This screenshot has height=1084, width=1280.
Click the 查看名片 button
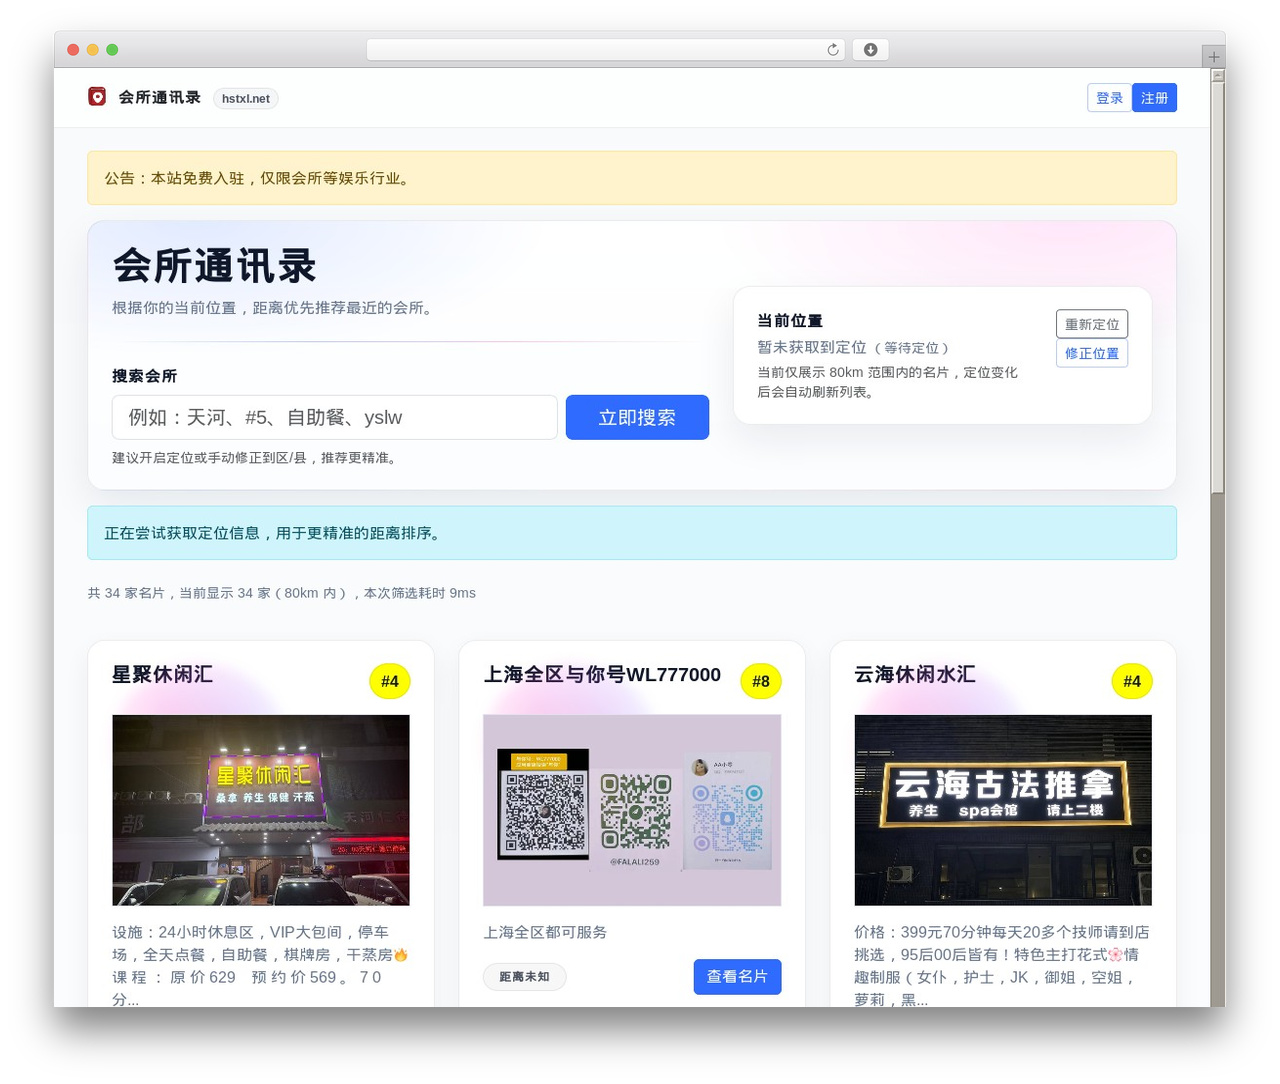coord(737,977)
